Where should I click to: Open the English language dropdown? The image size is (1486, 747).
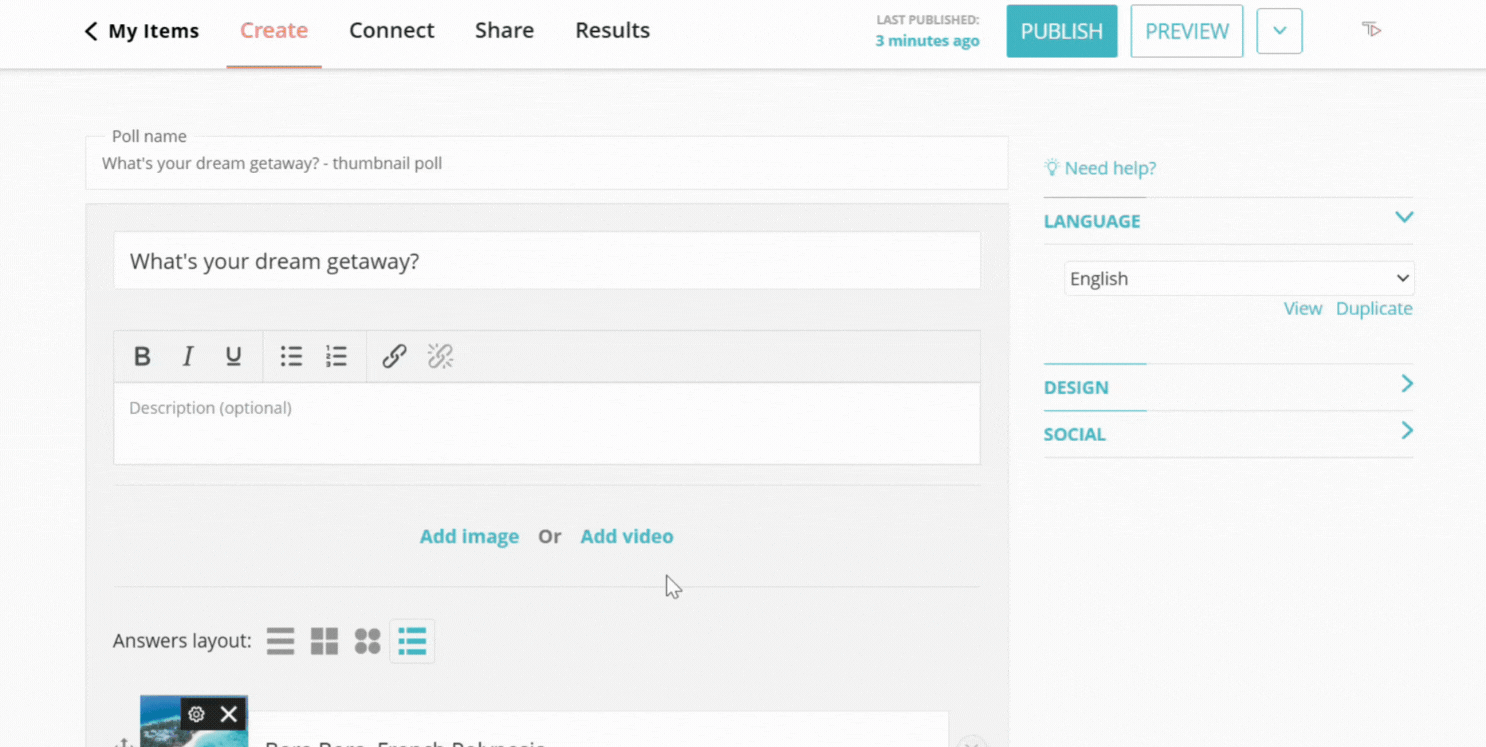click(1238, 278)
